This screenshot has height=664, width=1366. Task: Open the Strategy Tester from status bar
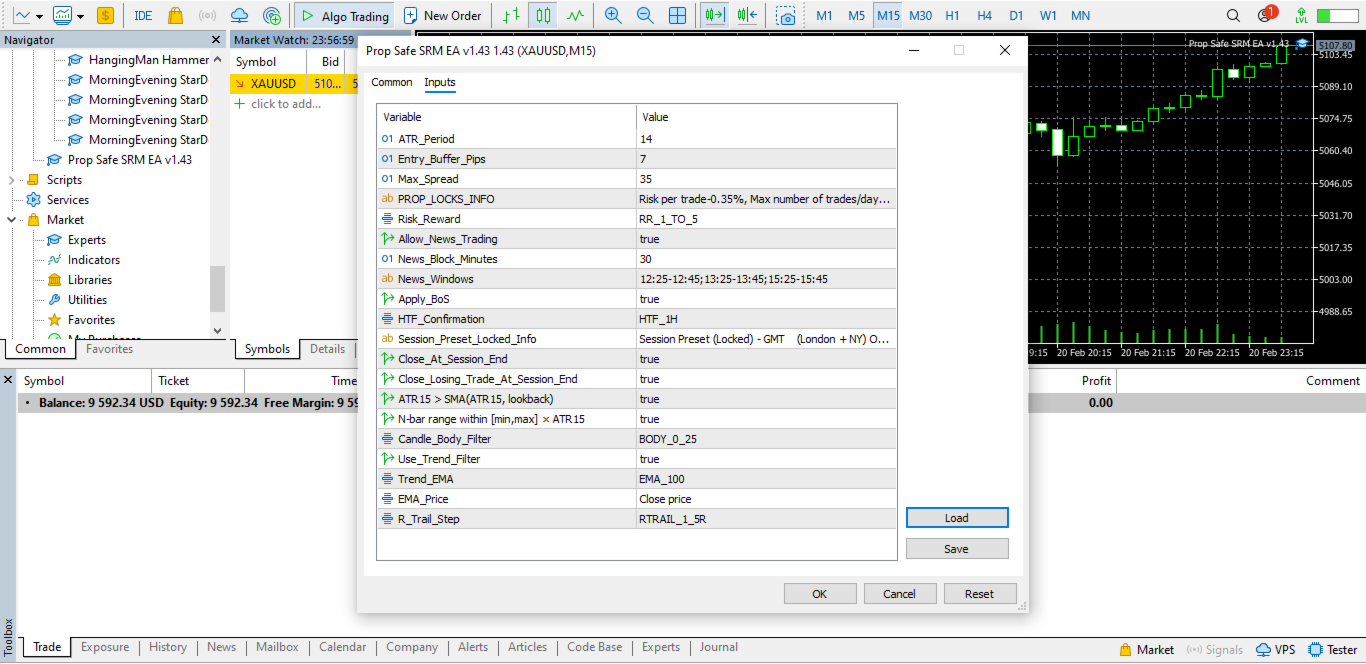tap(1333, 650)
